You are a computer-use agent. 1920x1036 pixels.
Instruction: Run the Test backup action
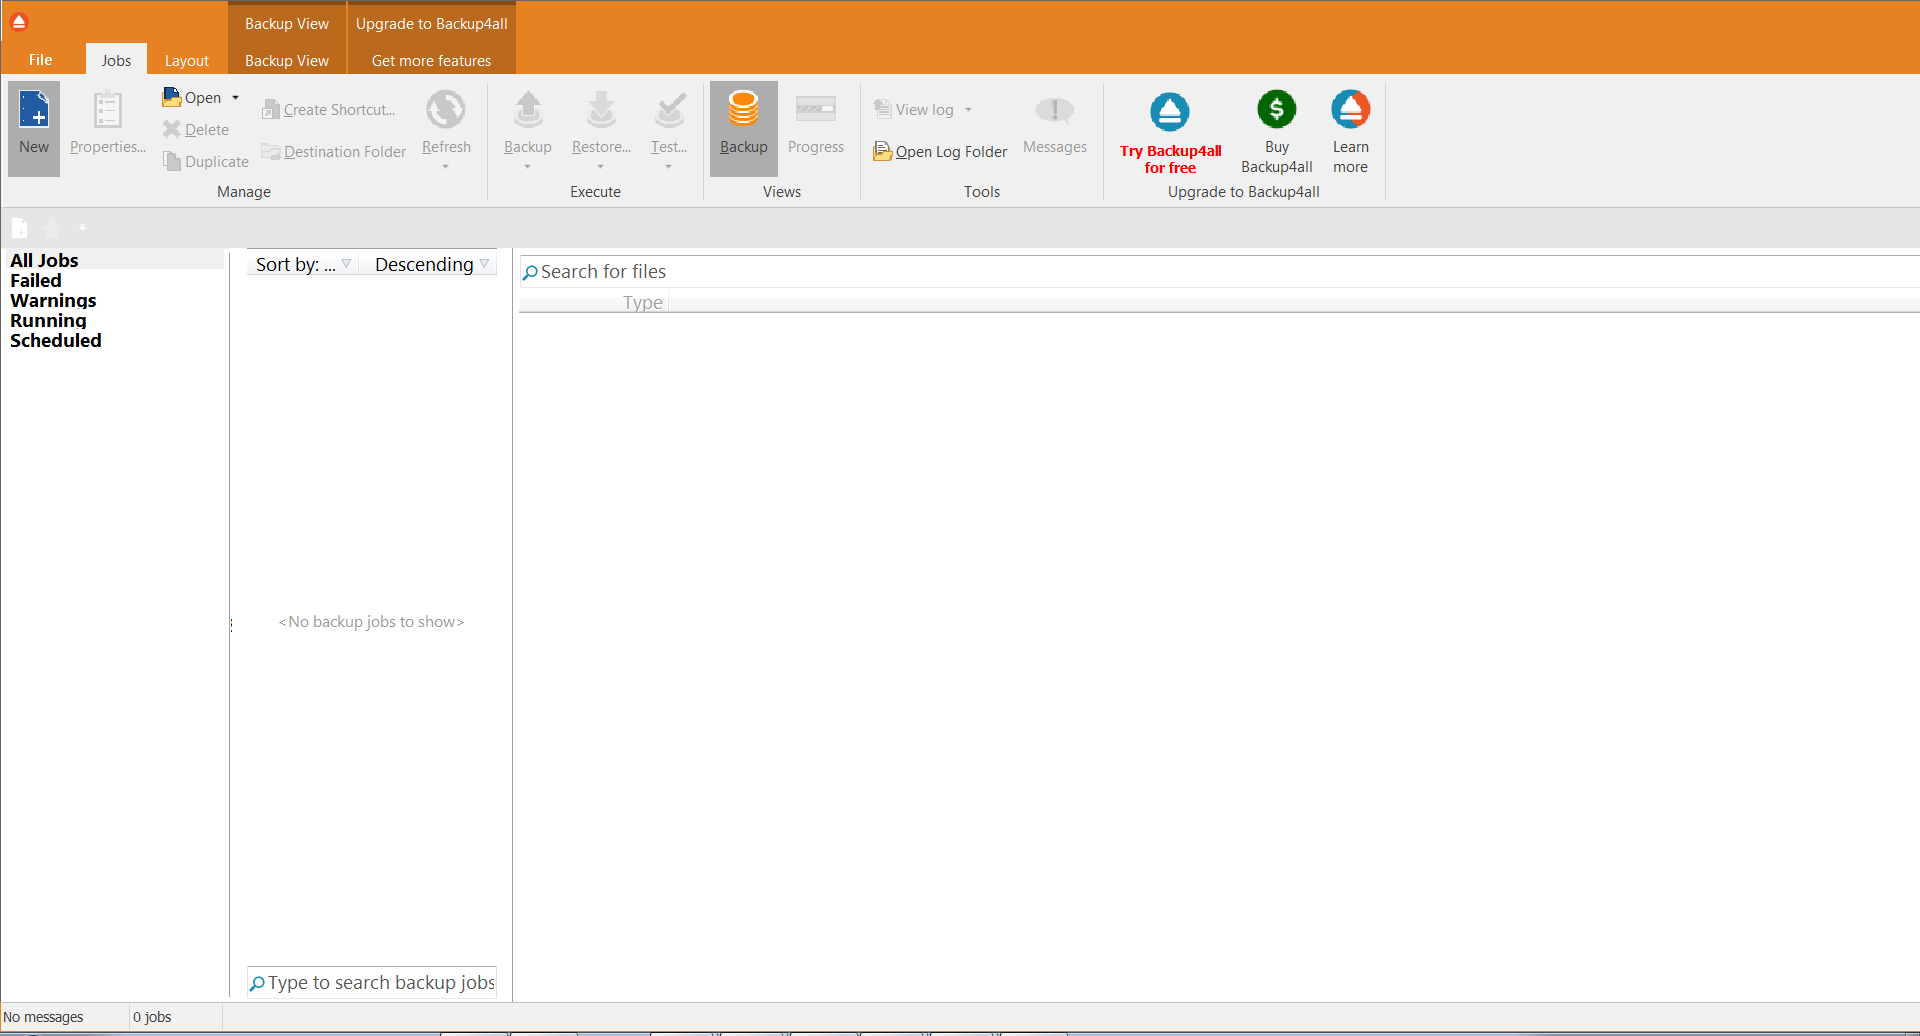click(669, 123)
